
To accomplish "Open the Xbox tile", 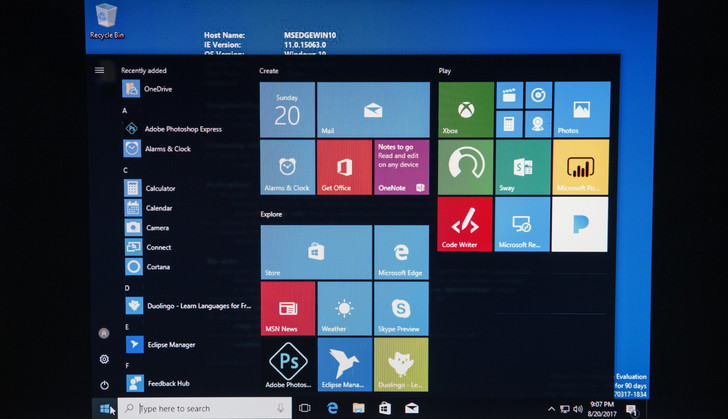I will 465,109.
